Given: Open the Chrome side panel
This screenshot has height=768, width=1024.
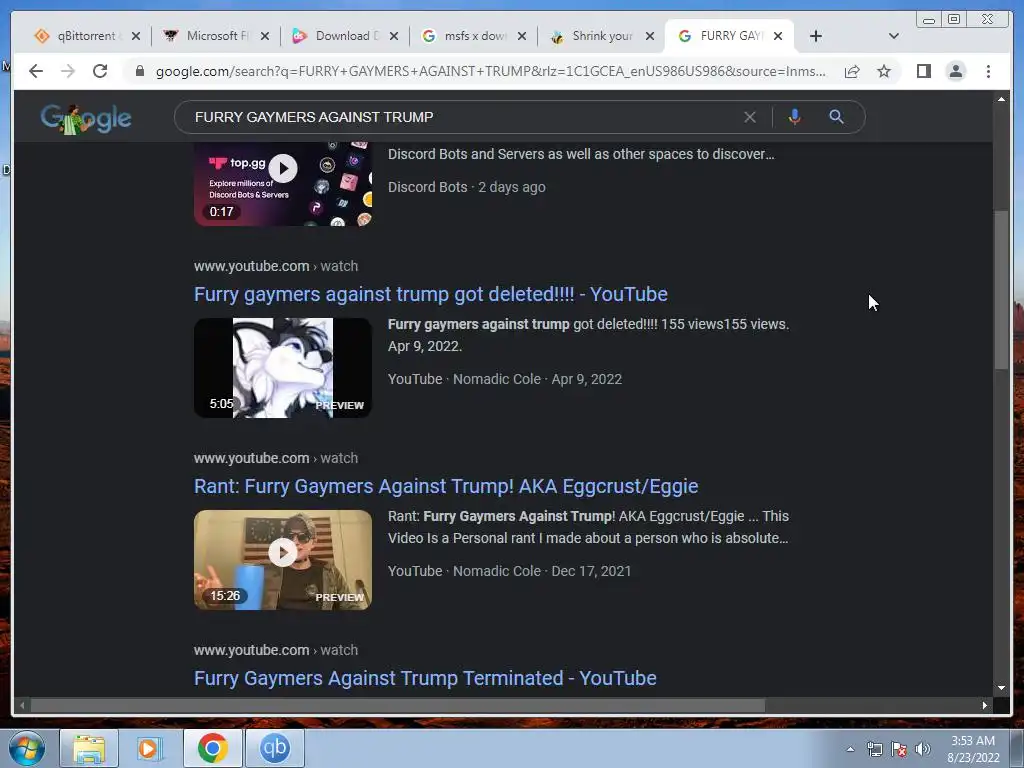Looking at the screenshot, I should pos(923,71).
